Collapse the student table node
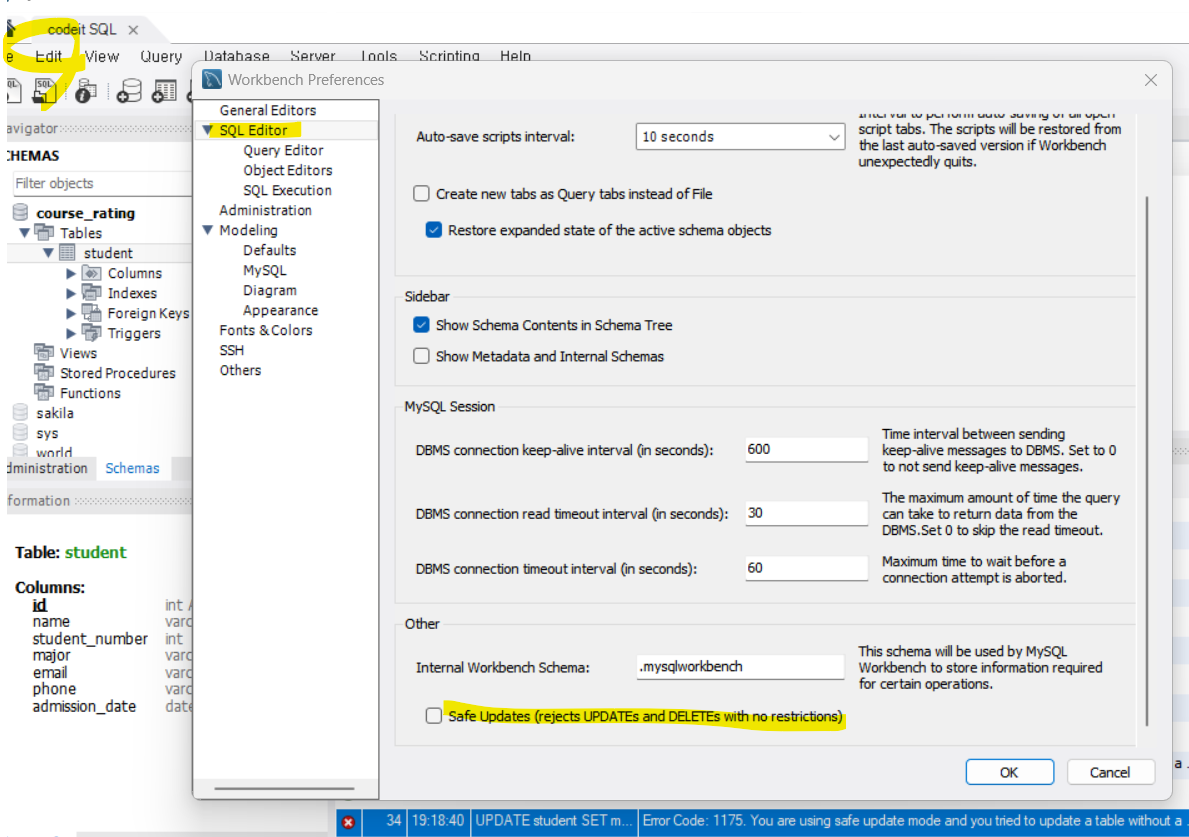 (48, 252)
